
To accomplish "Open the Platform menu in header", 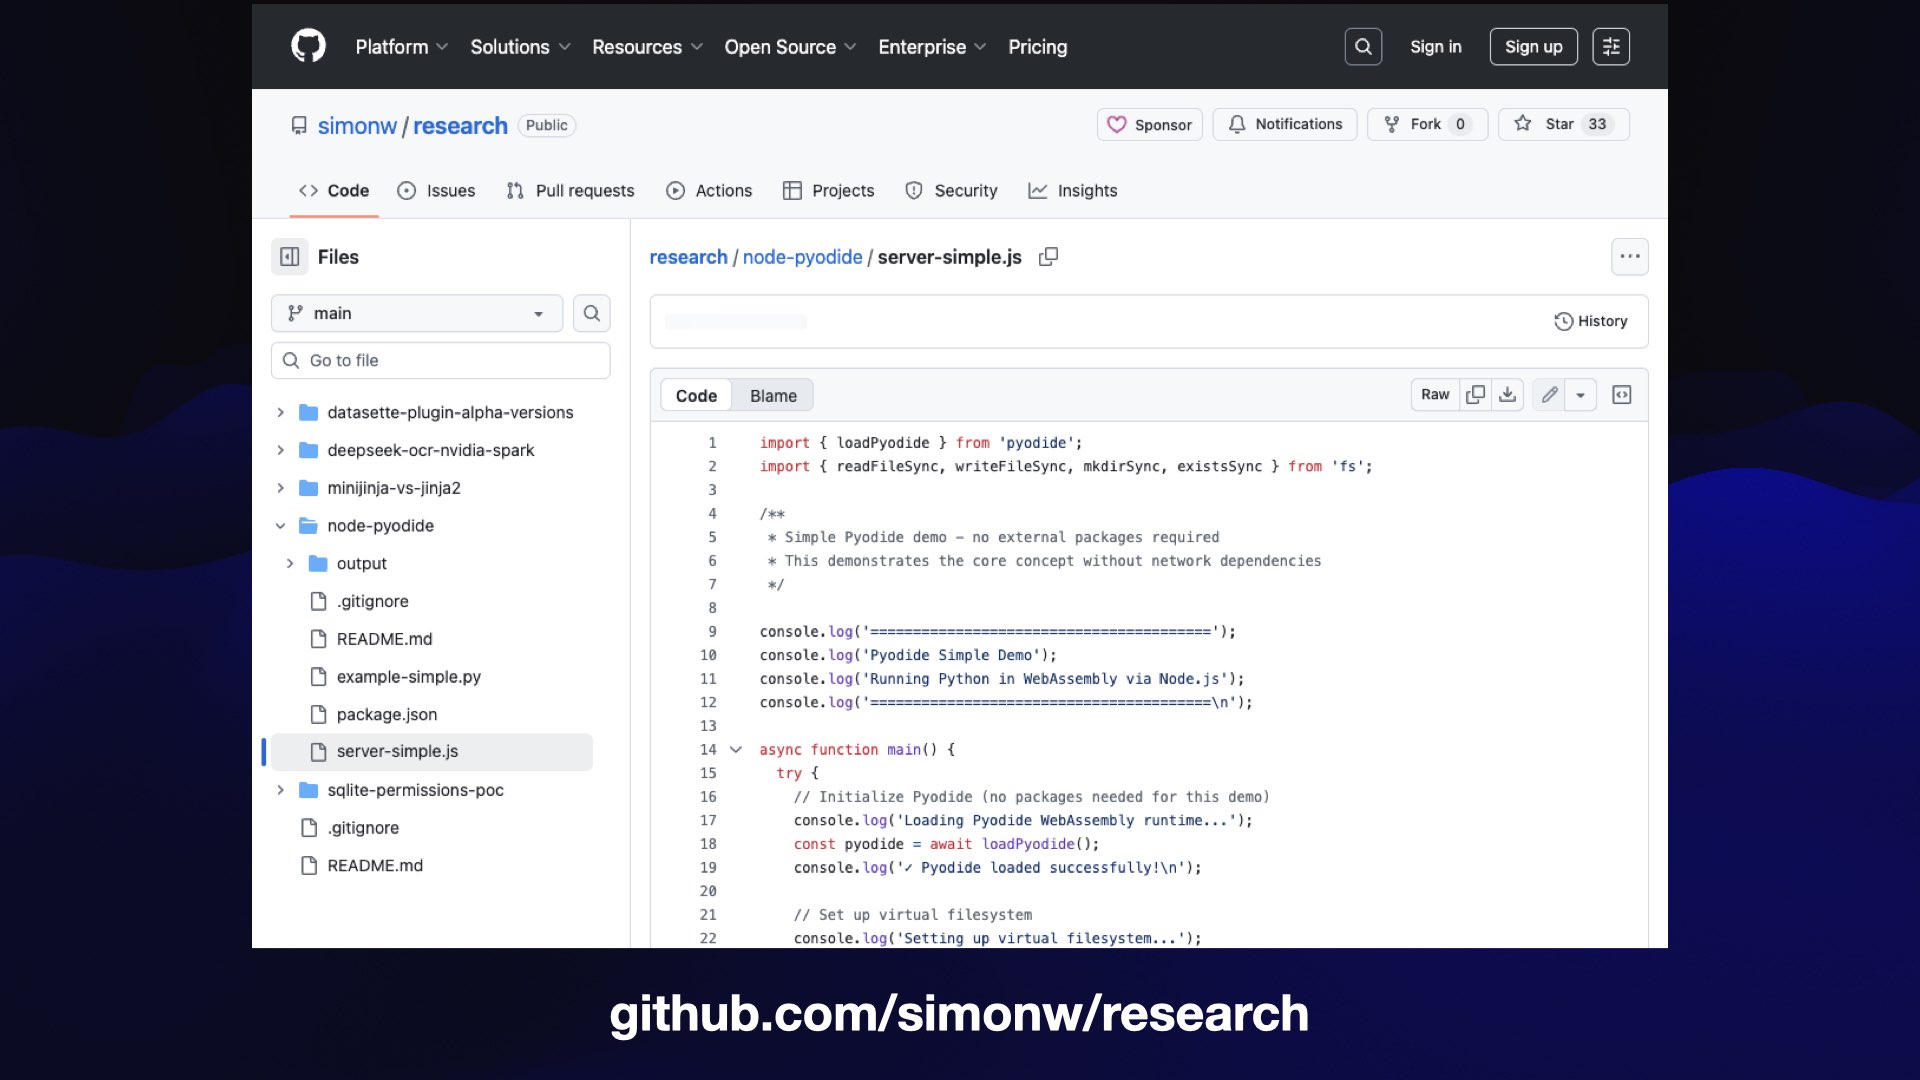I will [401, 47].
